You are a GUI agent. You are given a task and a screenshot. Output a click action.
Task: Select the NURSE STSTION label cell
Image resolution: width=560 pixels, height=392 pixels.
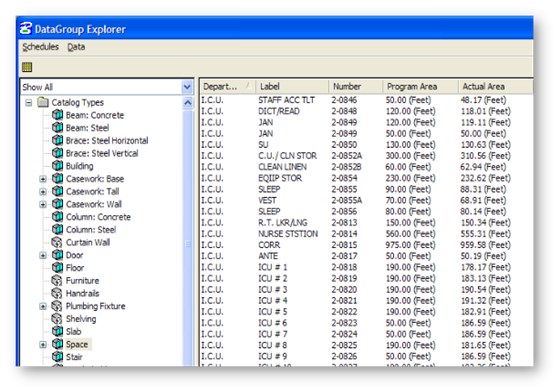pos(288,234)
